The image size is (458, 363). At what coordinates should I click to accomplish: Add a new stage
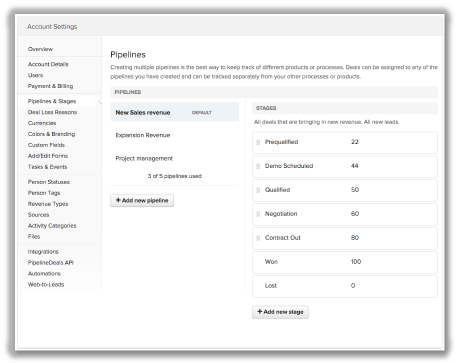[280, 312]
